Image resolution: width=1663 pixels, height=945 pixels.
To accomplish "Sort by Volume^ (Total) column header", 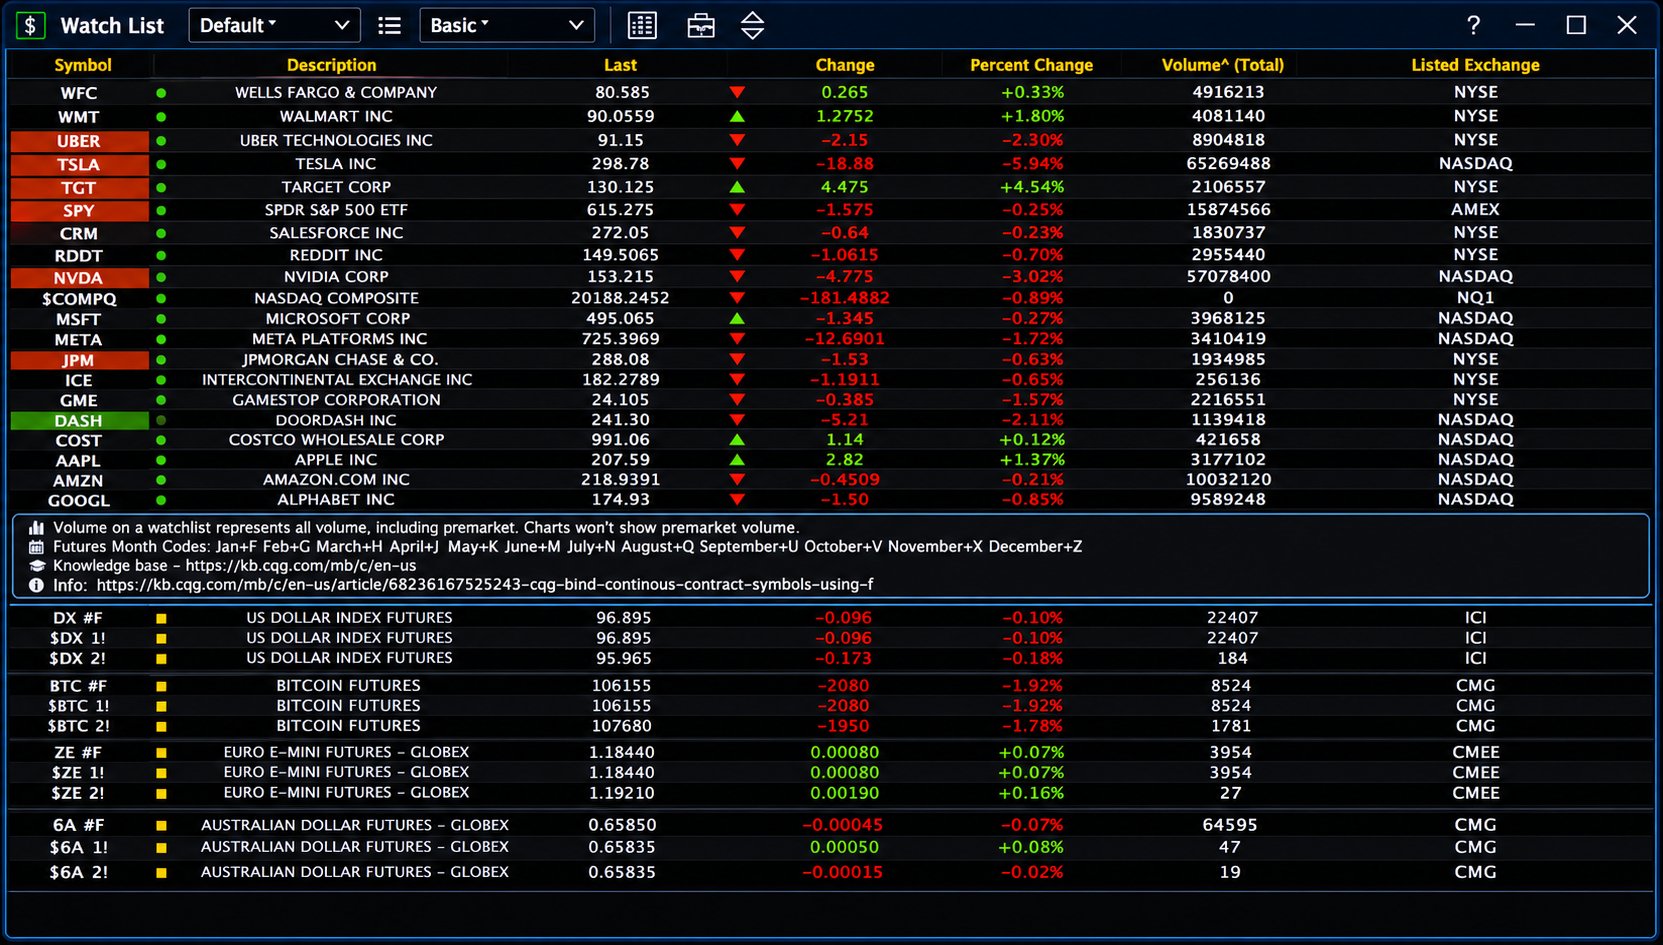I will (1222, 65).
